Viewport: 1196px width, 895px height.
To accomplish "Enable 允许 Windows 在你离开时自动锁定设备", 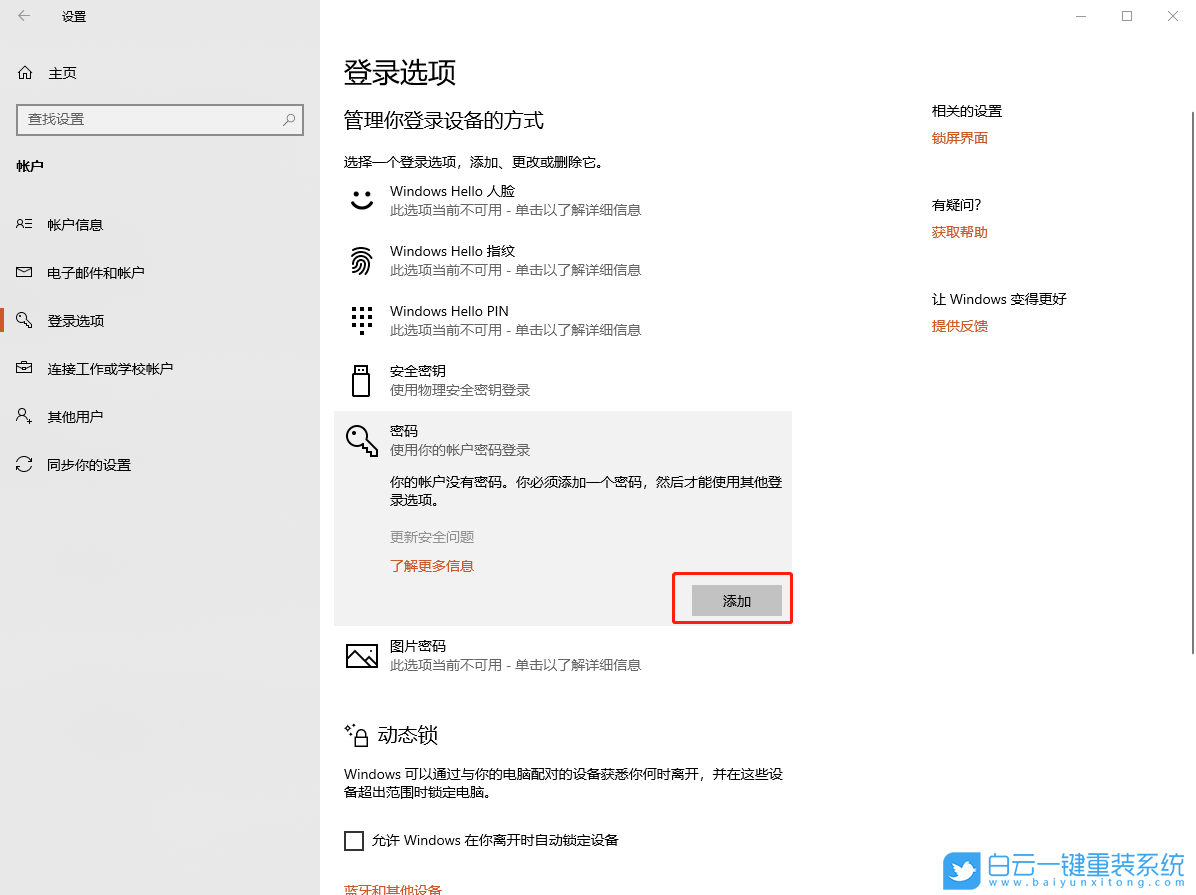I will 354,841.
